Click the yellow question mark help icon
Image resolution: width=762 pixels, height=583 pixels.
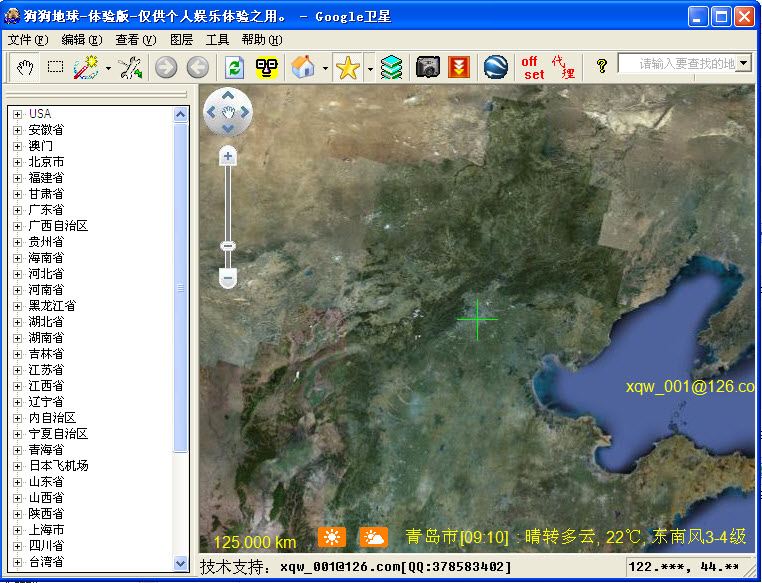[601, 66]
